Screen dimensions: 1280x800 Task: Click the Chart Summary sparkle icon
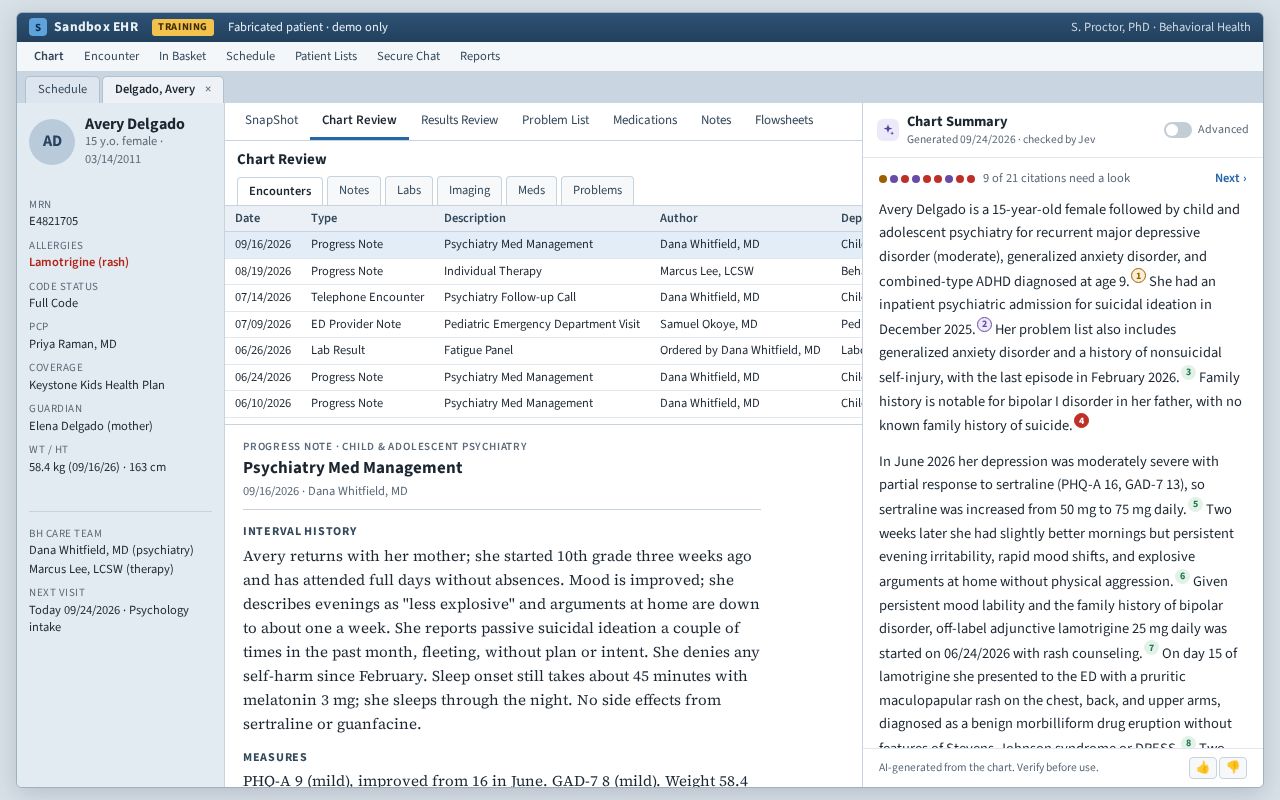click(x=888, y=130)
